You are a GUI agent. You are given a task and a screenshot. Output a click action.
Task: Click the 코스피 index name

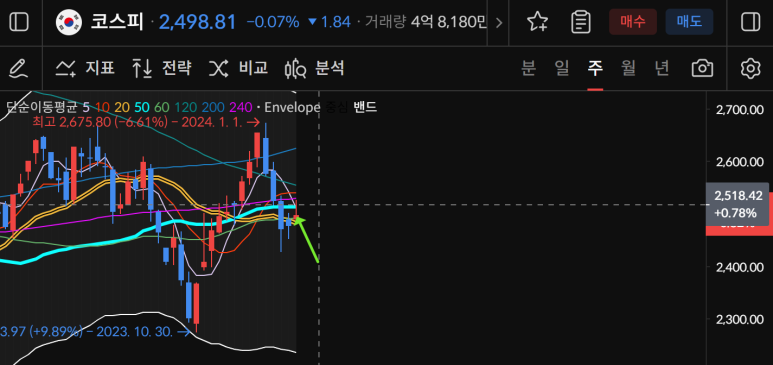117,22
